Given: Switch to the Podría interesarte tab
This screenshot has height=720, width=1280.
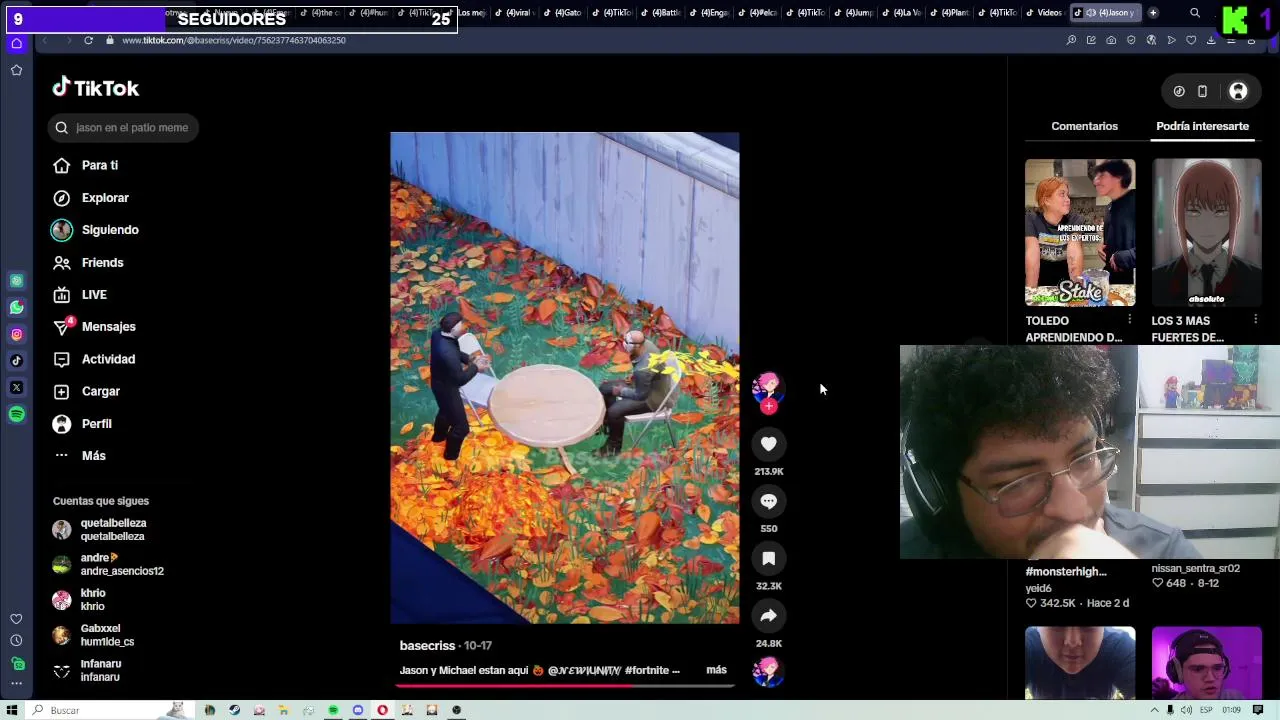Looking at the screenshot, I should click(1202, 126).
